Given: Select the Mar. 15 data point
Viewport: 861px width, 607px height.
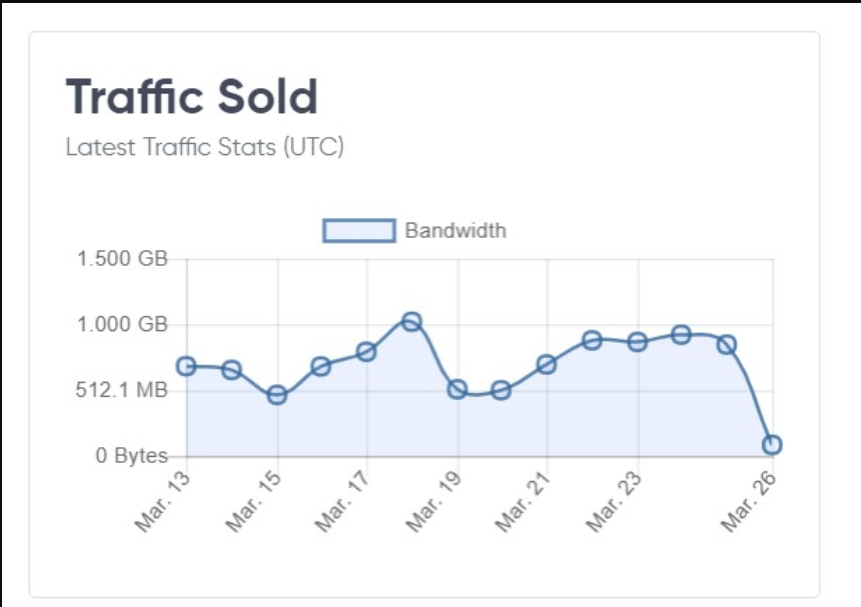Looking at the screenshot, I should (277, 395).
